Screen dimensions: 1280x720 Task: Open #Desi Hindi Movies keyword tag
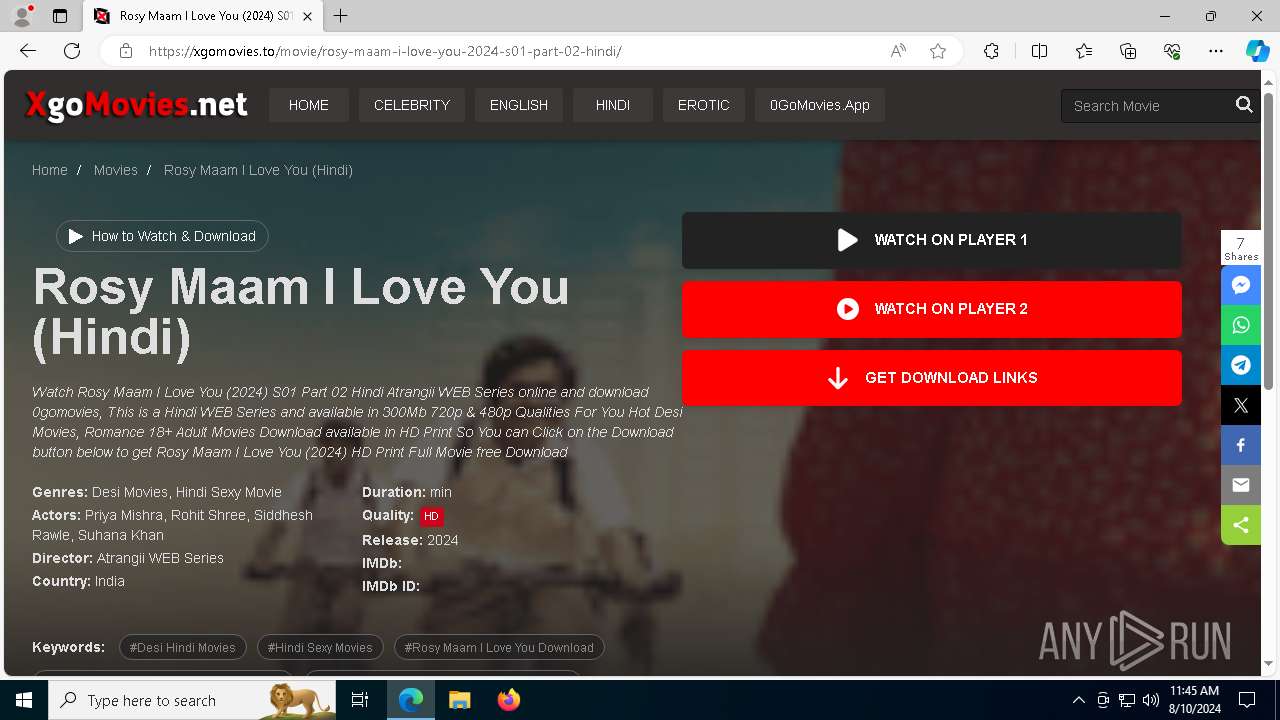click(183, 647)
